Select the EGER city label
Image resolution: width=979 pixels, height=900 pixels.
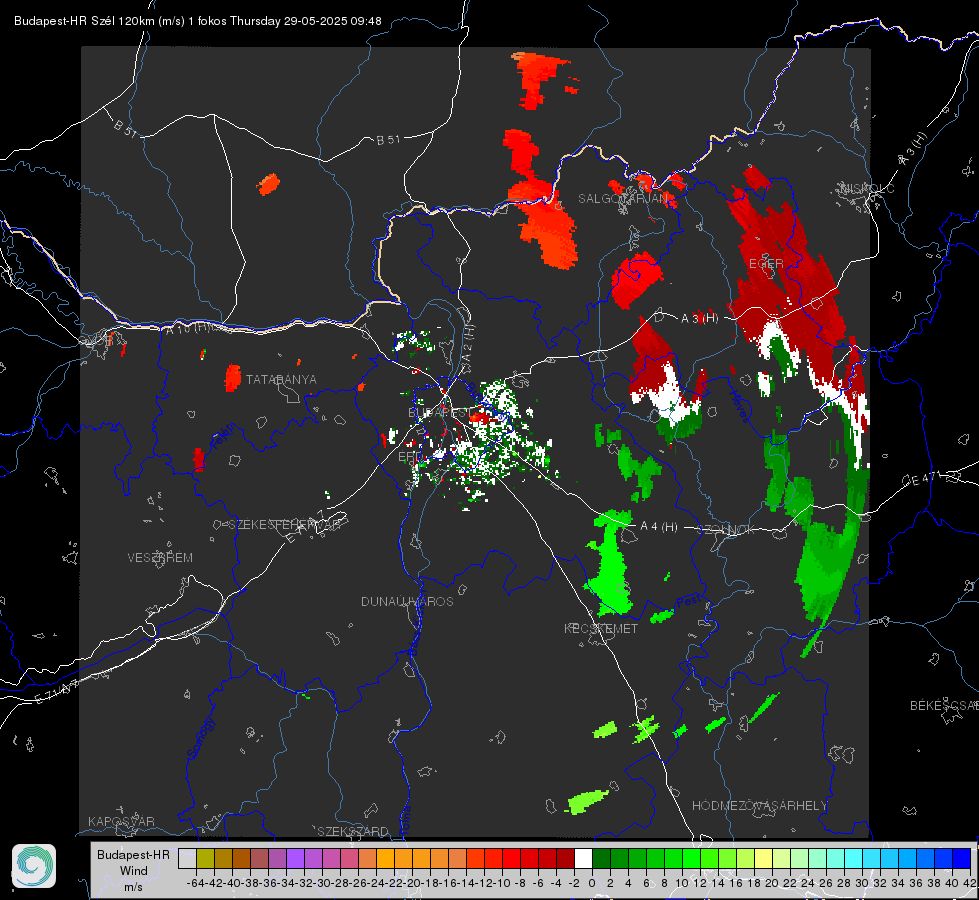click(x=766, y=264)
